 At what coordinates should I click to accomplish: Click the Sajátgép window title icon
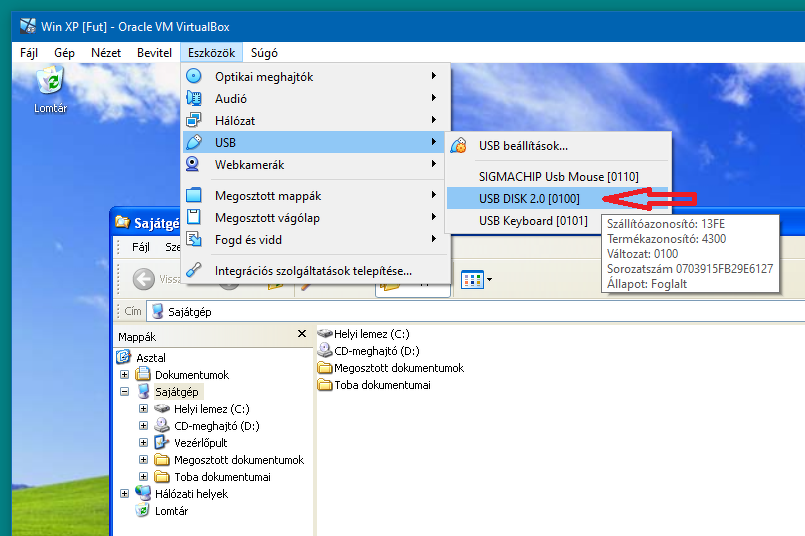point(123,222)
